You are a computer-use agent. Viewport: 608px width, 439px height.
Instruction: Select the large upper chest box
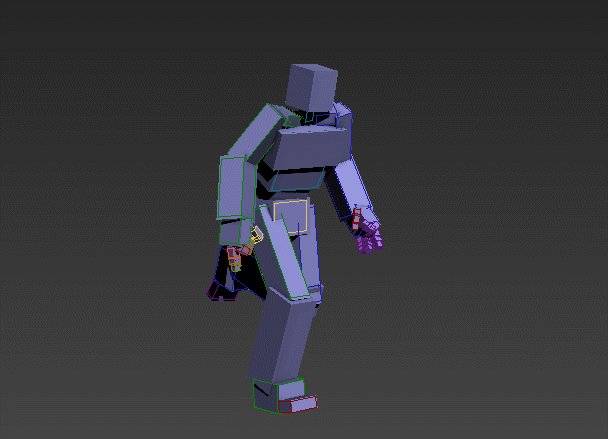pyautogui.click(x=310, y=149)
